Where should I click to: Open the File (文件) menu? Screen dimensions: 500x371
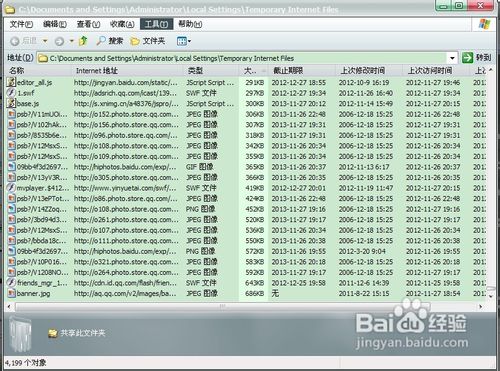click(x=21, y=24)
